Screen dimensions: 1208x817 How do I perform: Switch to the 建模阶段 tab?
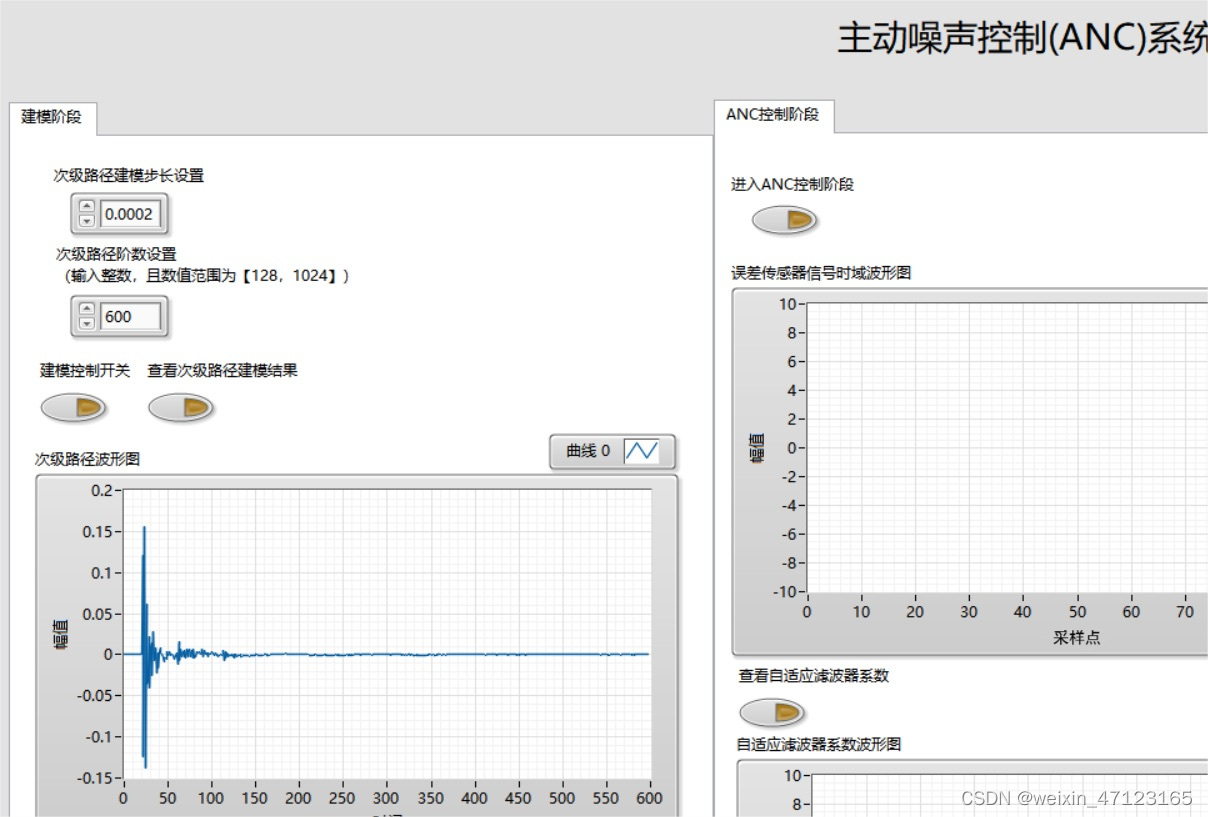[51, 116]
